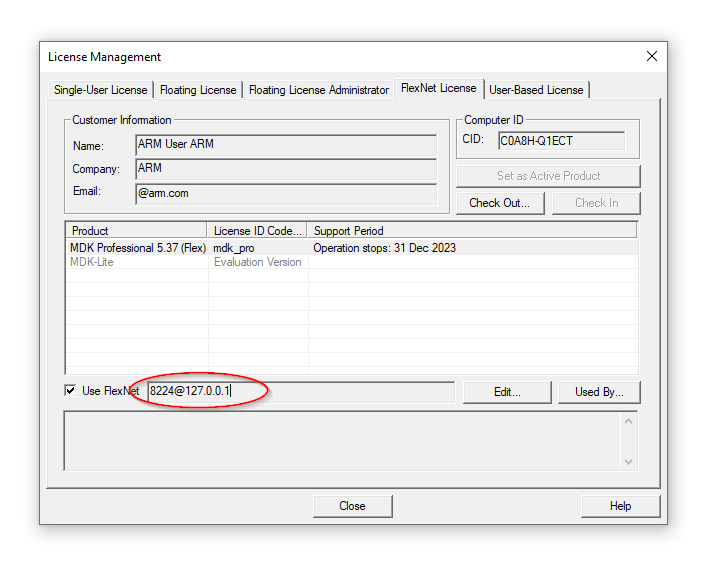Viewport: 712px width, 568px height.
Task: Open the Floating License tab
Action: tap(198, 90)
